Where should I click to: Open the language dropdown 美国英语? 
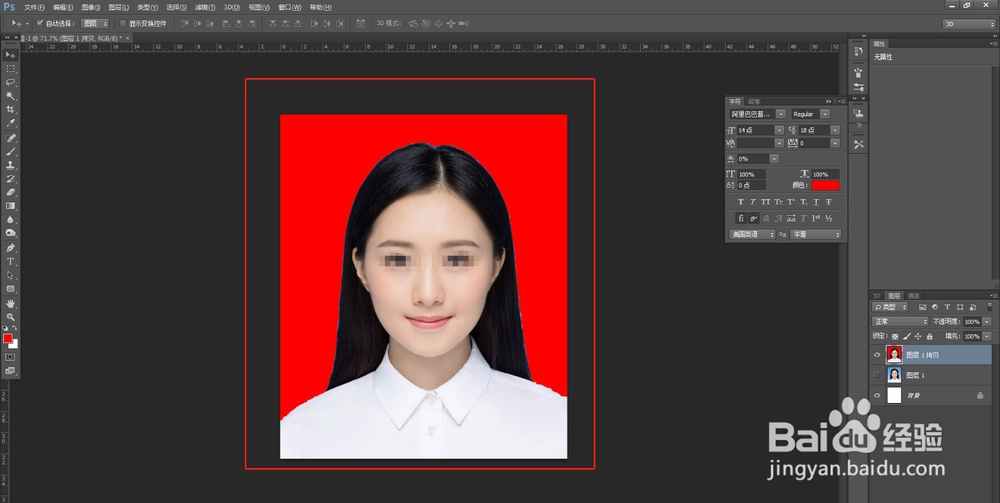[x=752, y=235]
